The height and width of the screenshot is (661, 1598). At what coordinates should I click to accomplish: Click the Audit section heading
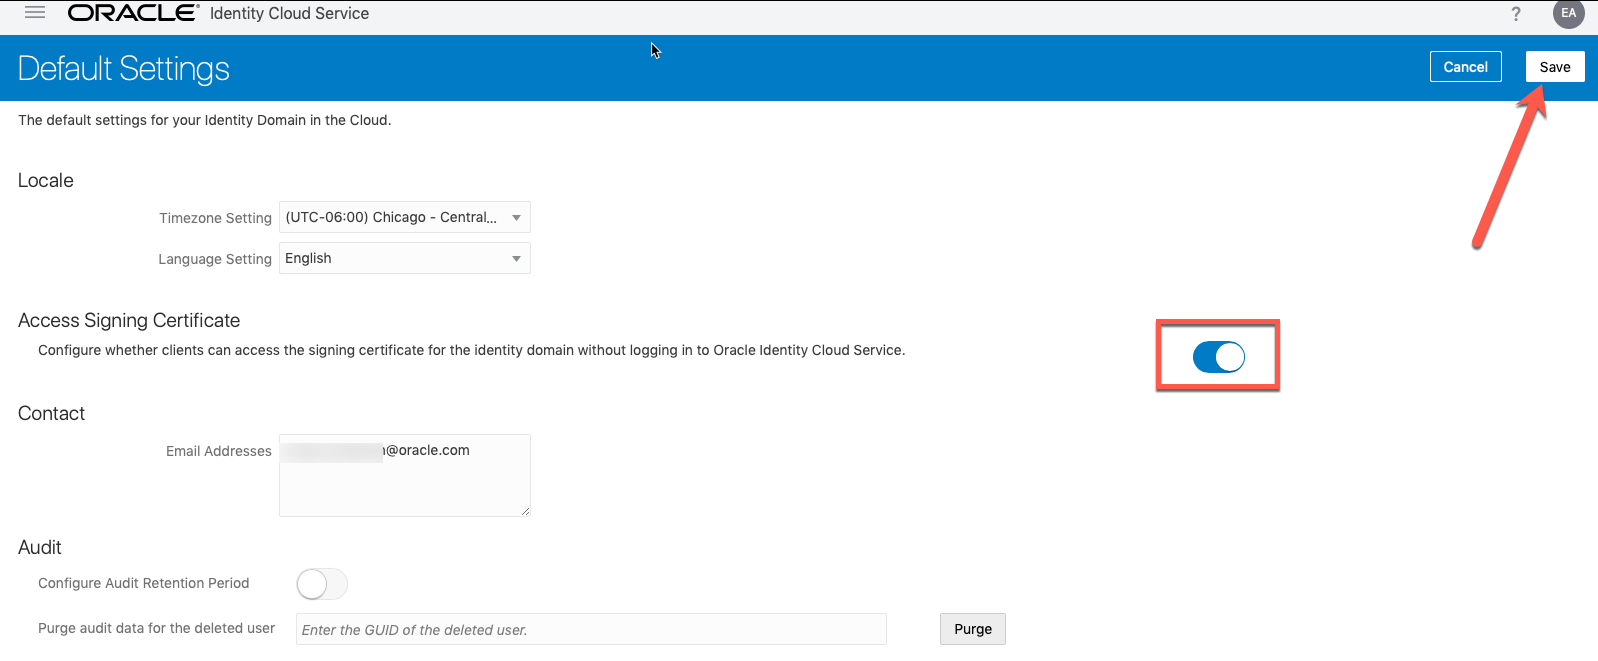pyautogui.click(x=40, y=547)
